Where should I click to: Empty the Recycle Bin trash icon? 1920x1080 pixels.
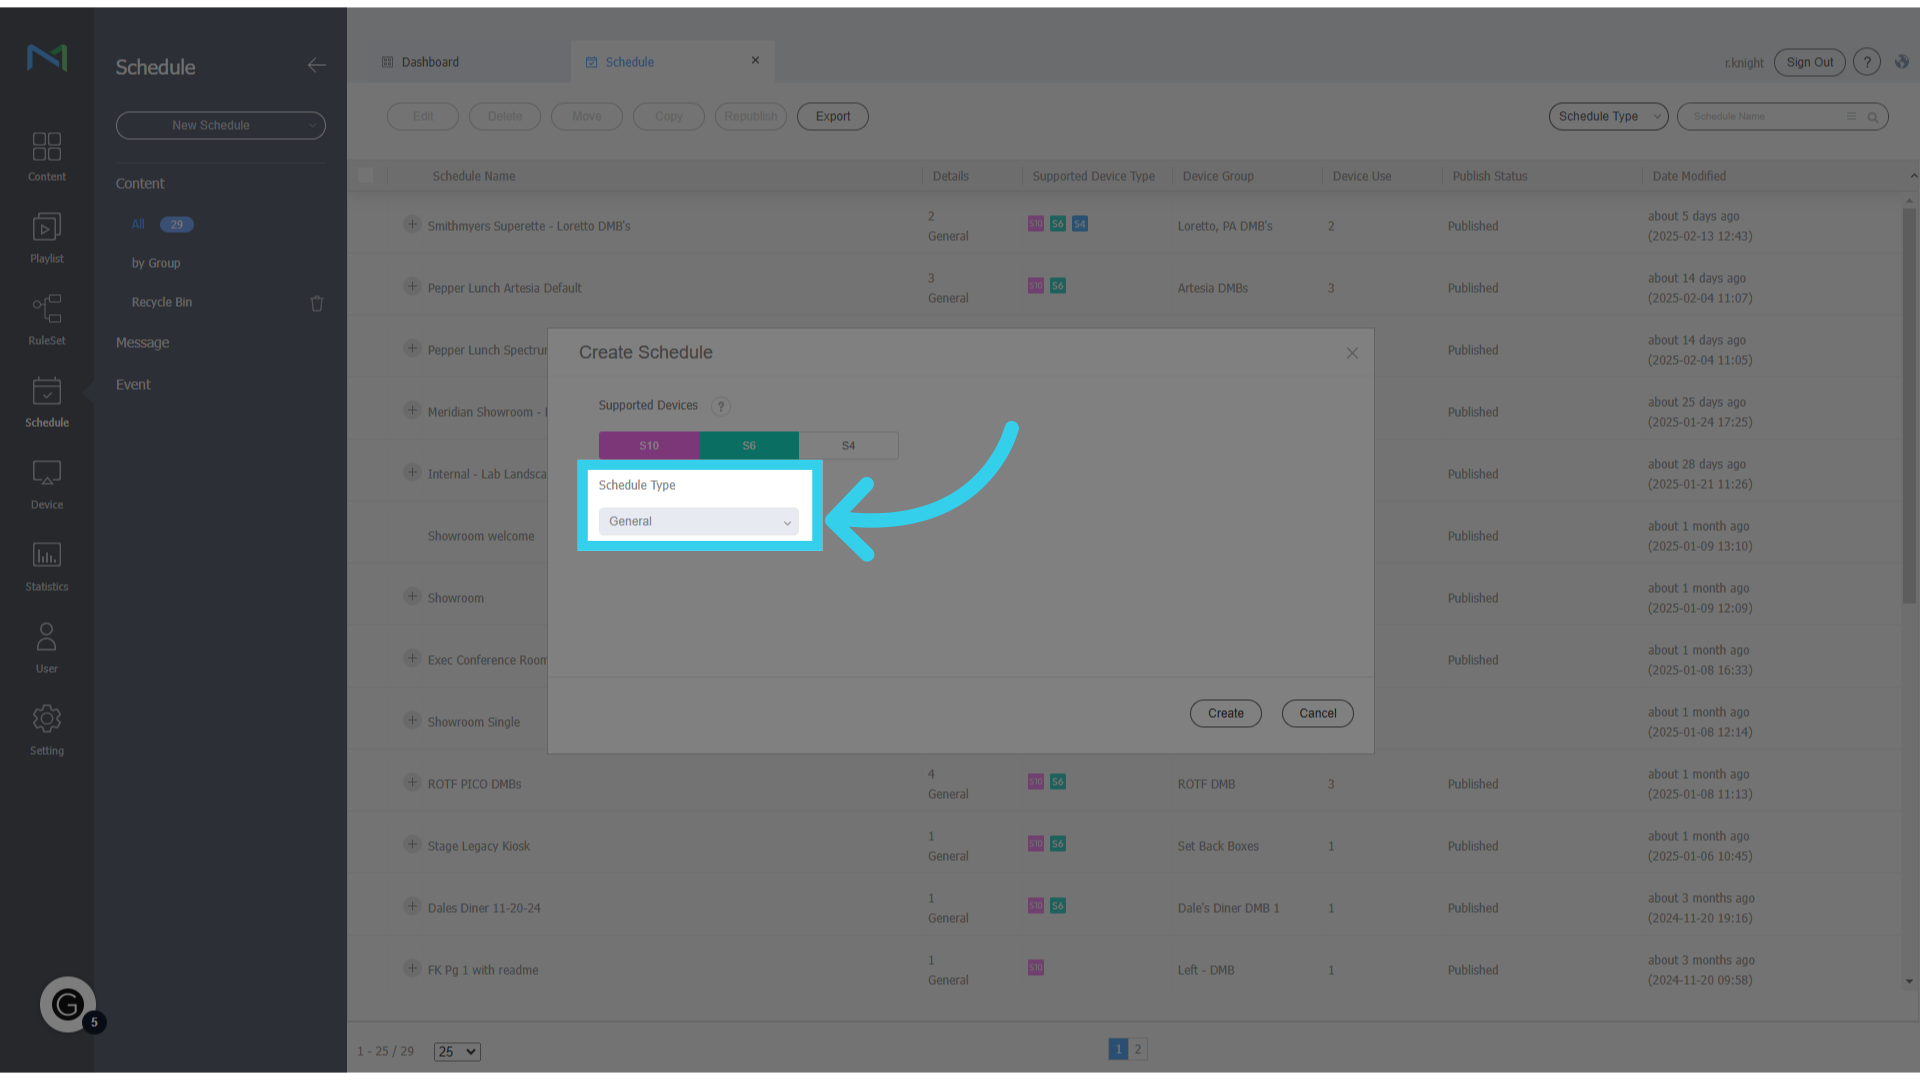(x=317, y=303)
